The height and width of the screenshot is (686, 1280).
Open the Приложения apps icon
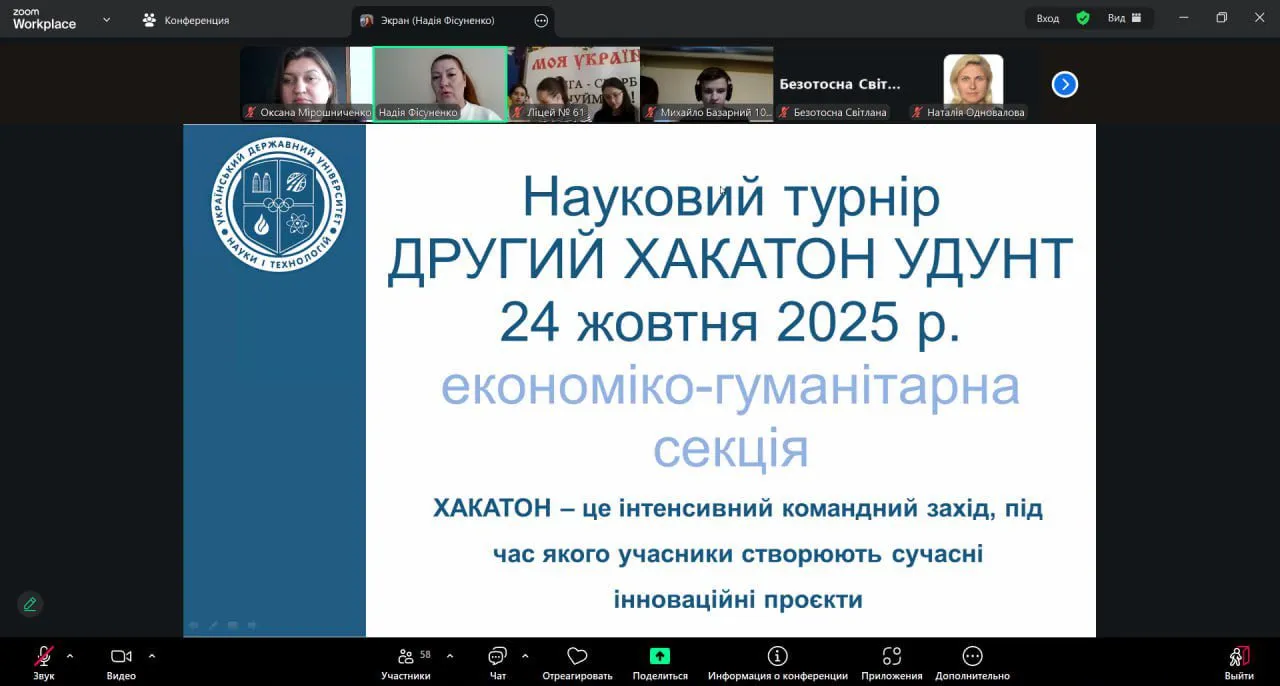coord(891,657)
